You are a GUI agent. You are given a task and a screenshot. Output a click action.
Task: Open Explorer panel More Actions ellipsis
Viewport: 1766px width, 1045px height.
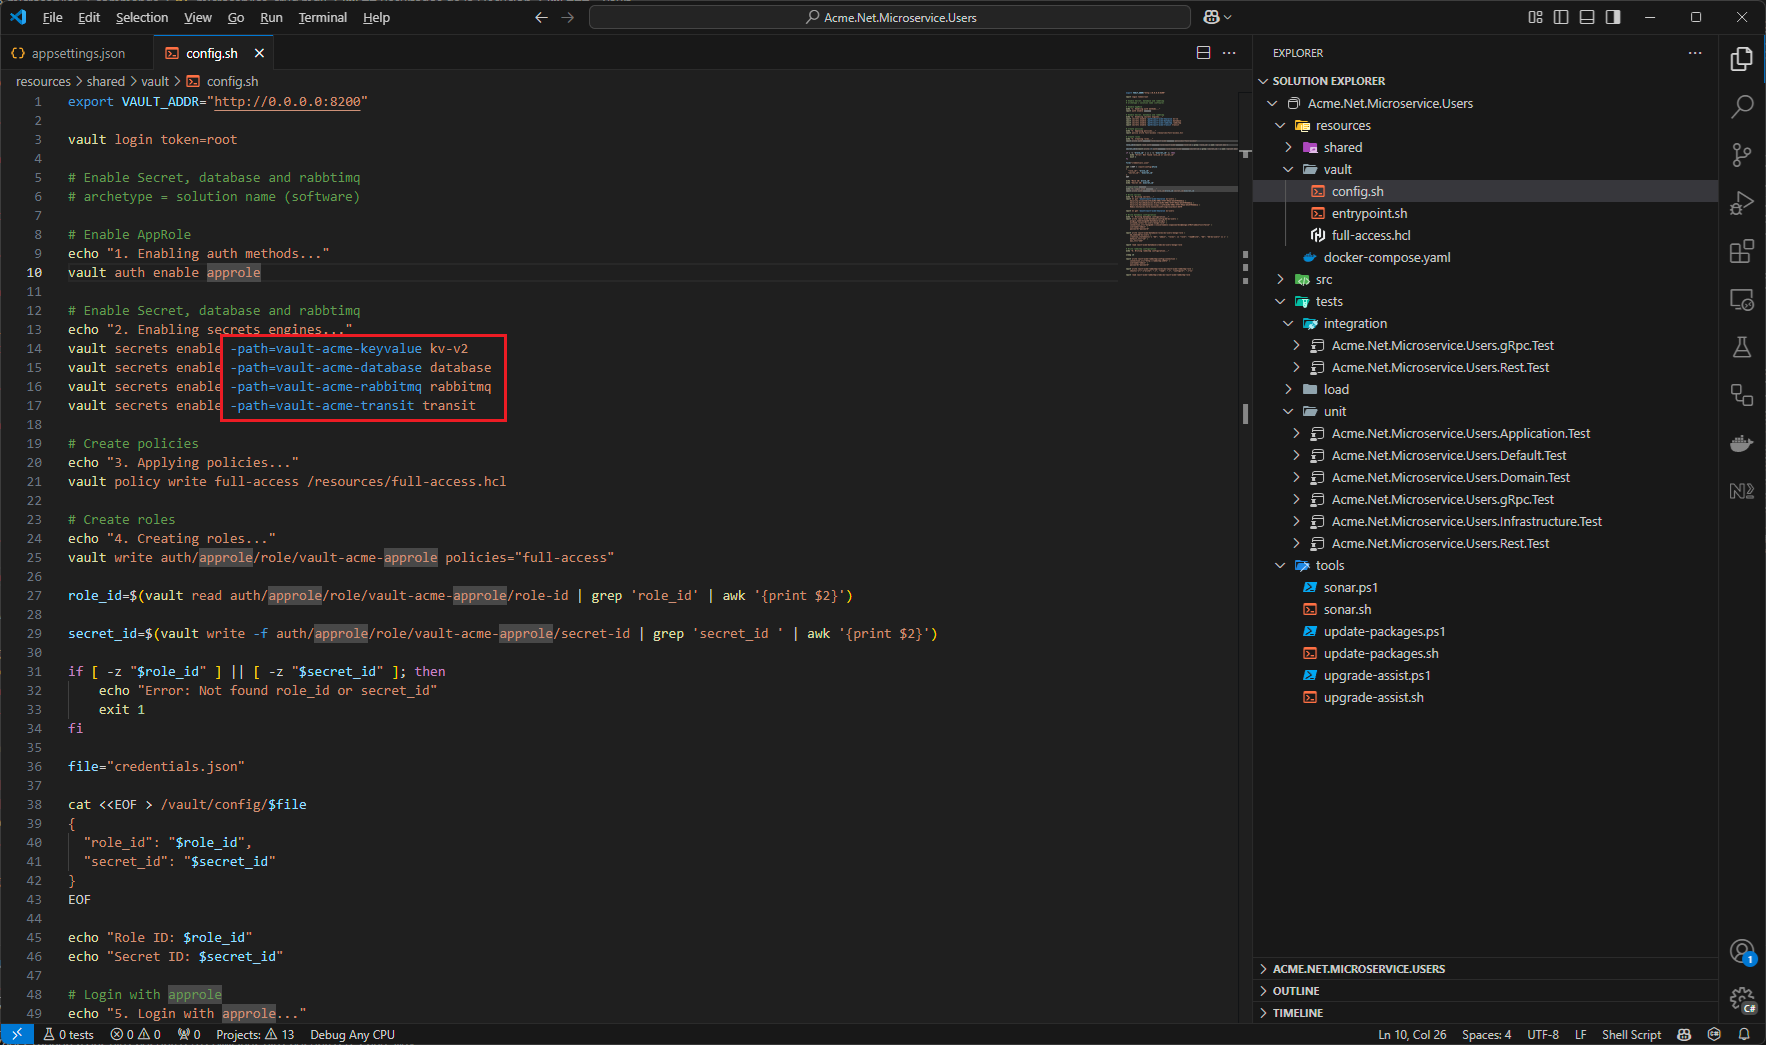tap(1695, 53)
